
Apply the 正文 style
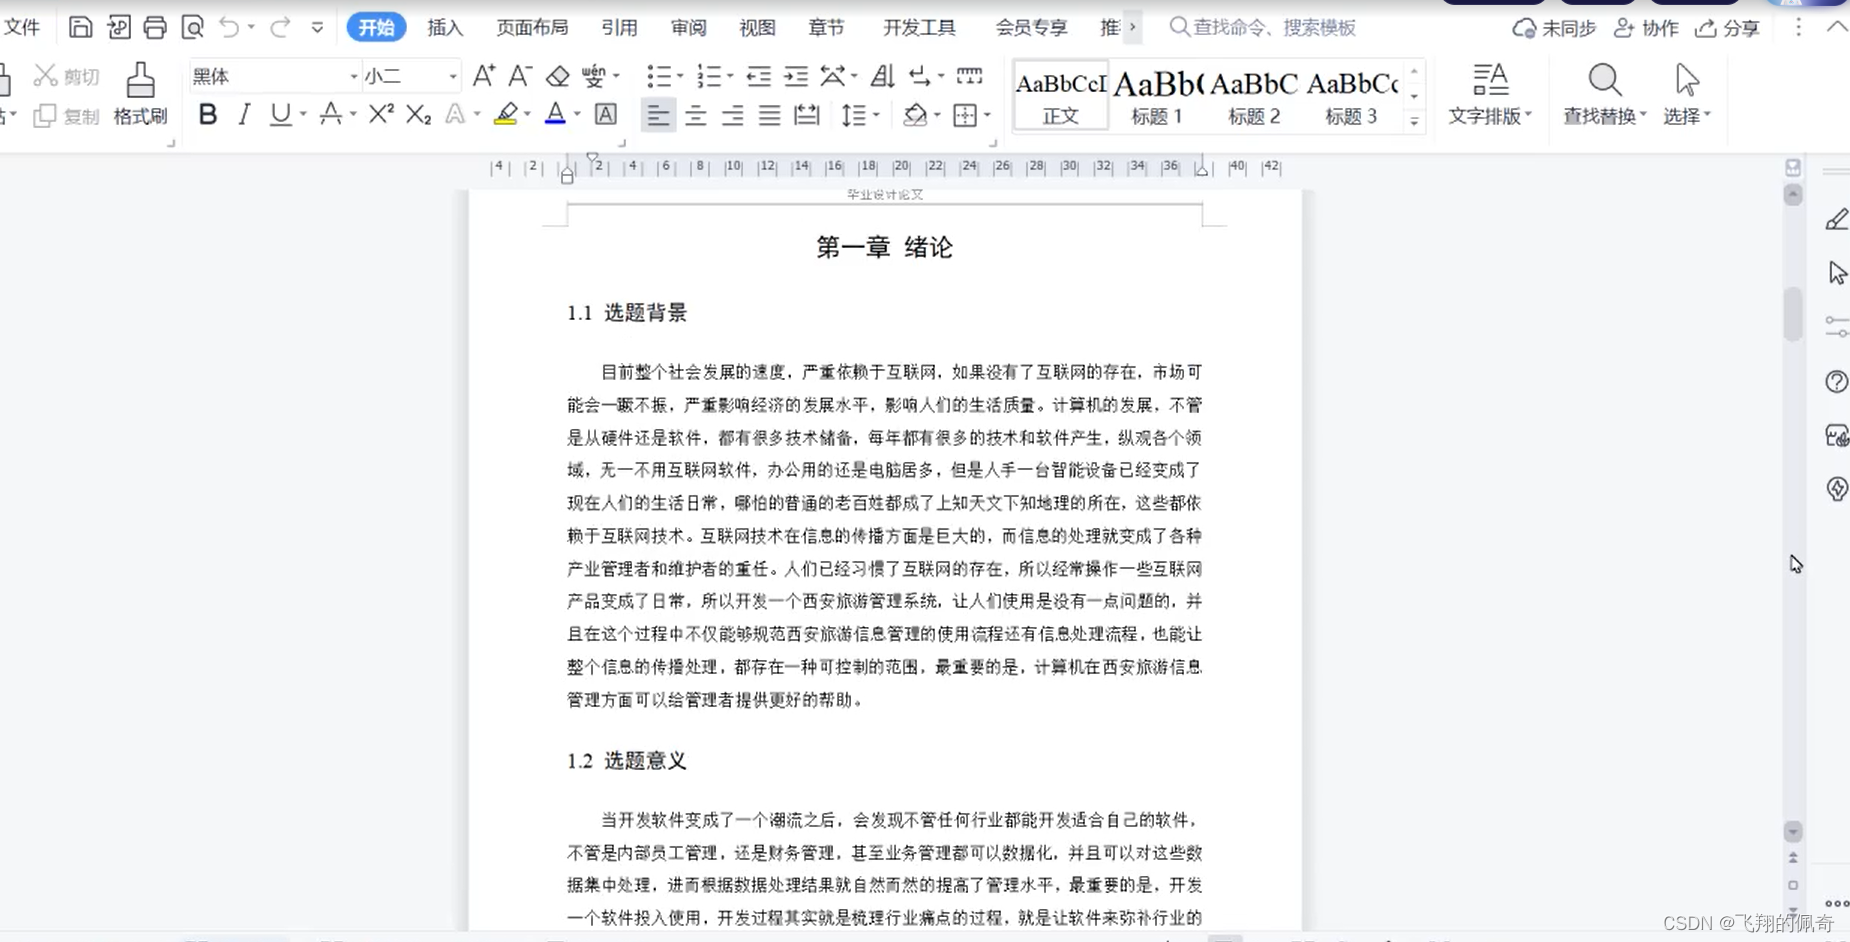tap(1060, 96)
